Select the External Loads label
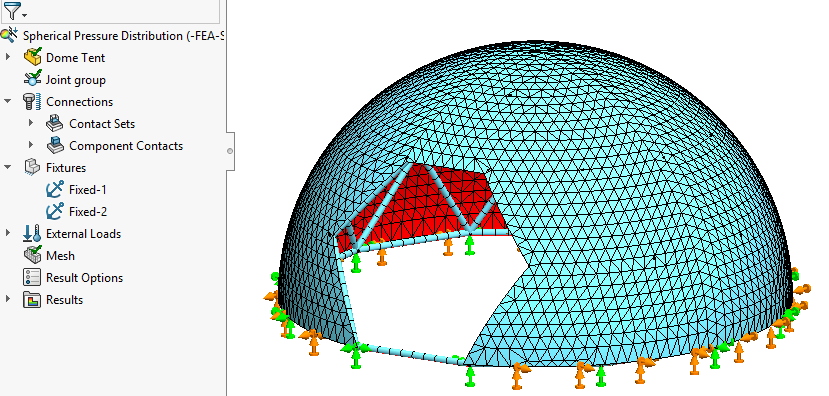 pyautogui.click(x=84, y=234)
